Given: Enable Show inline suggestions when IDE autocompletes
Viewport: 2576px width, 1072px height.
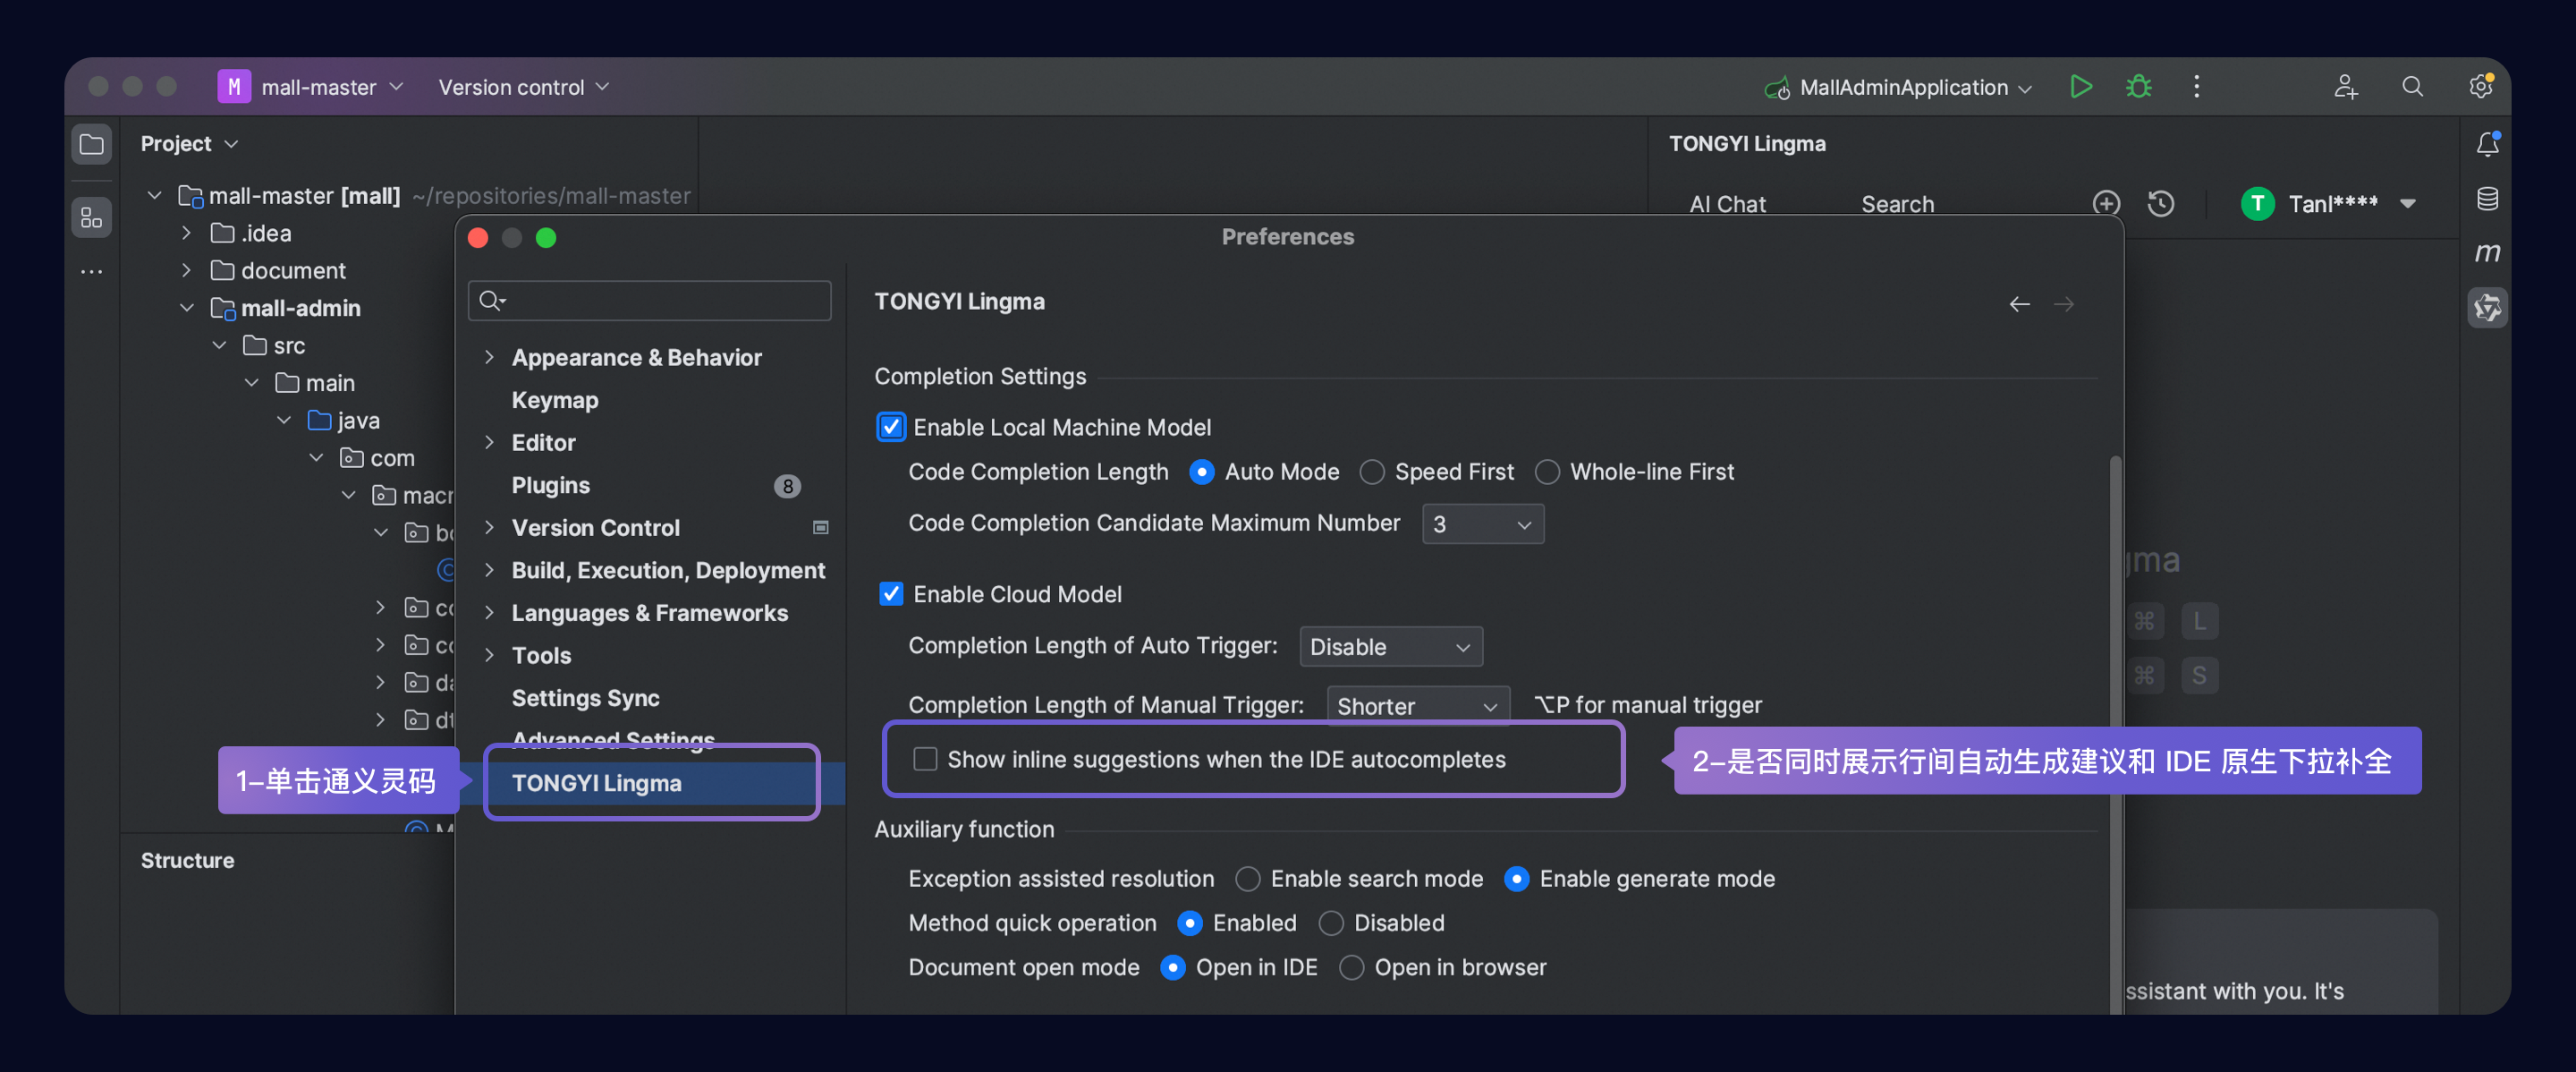Looking at the screenshot, I should 925,759.
